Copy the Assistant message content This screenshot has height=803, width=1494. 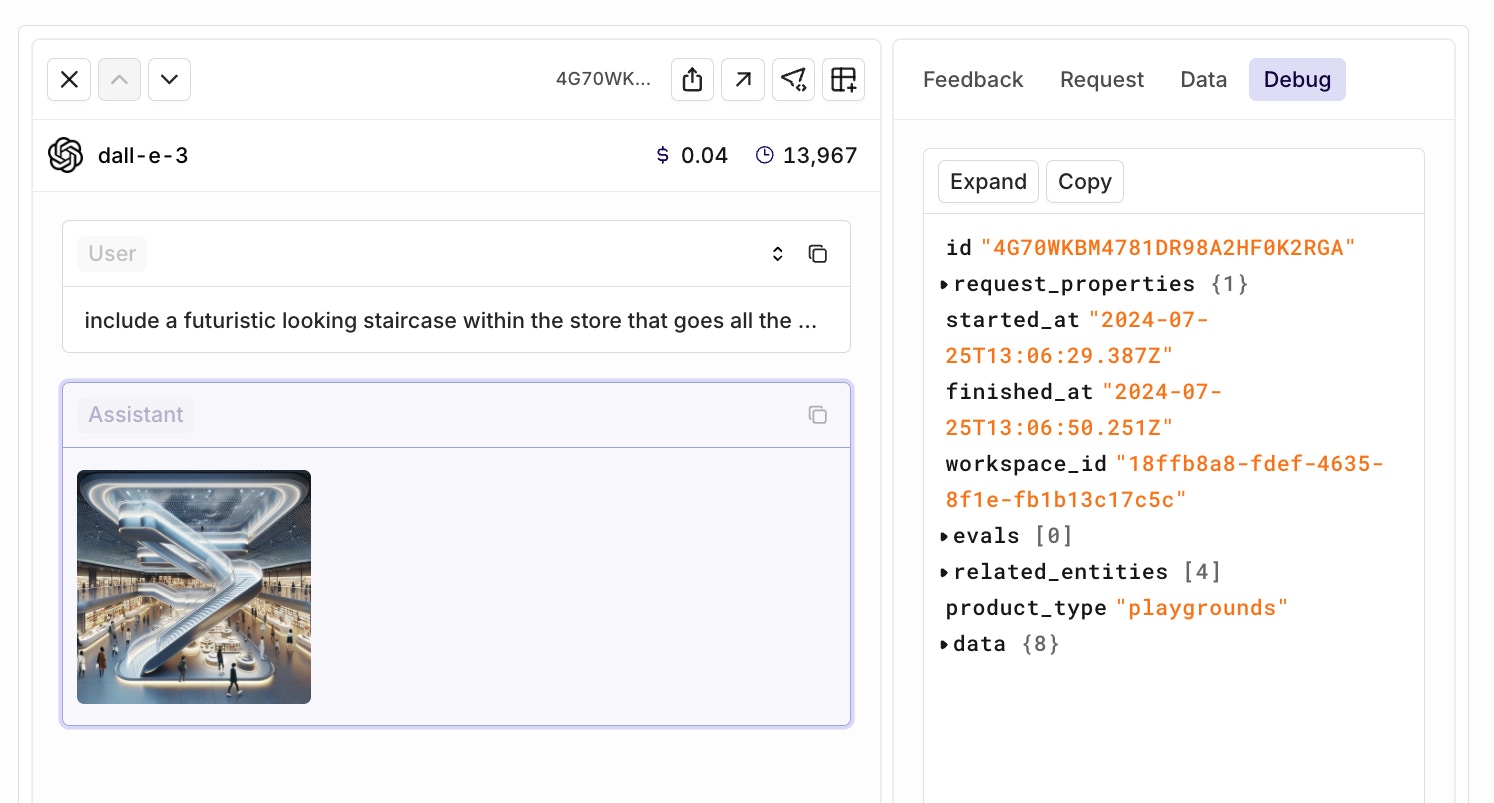818,415
